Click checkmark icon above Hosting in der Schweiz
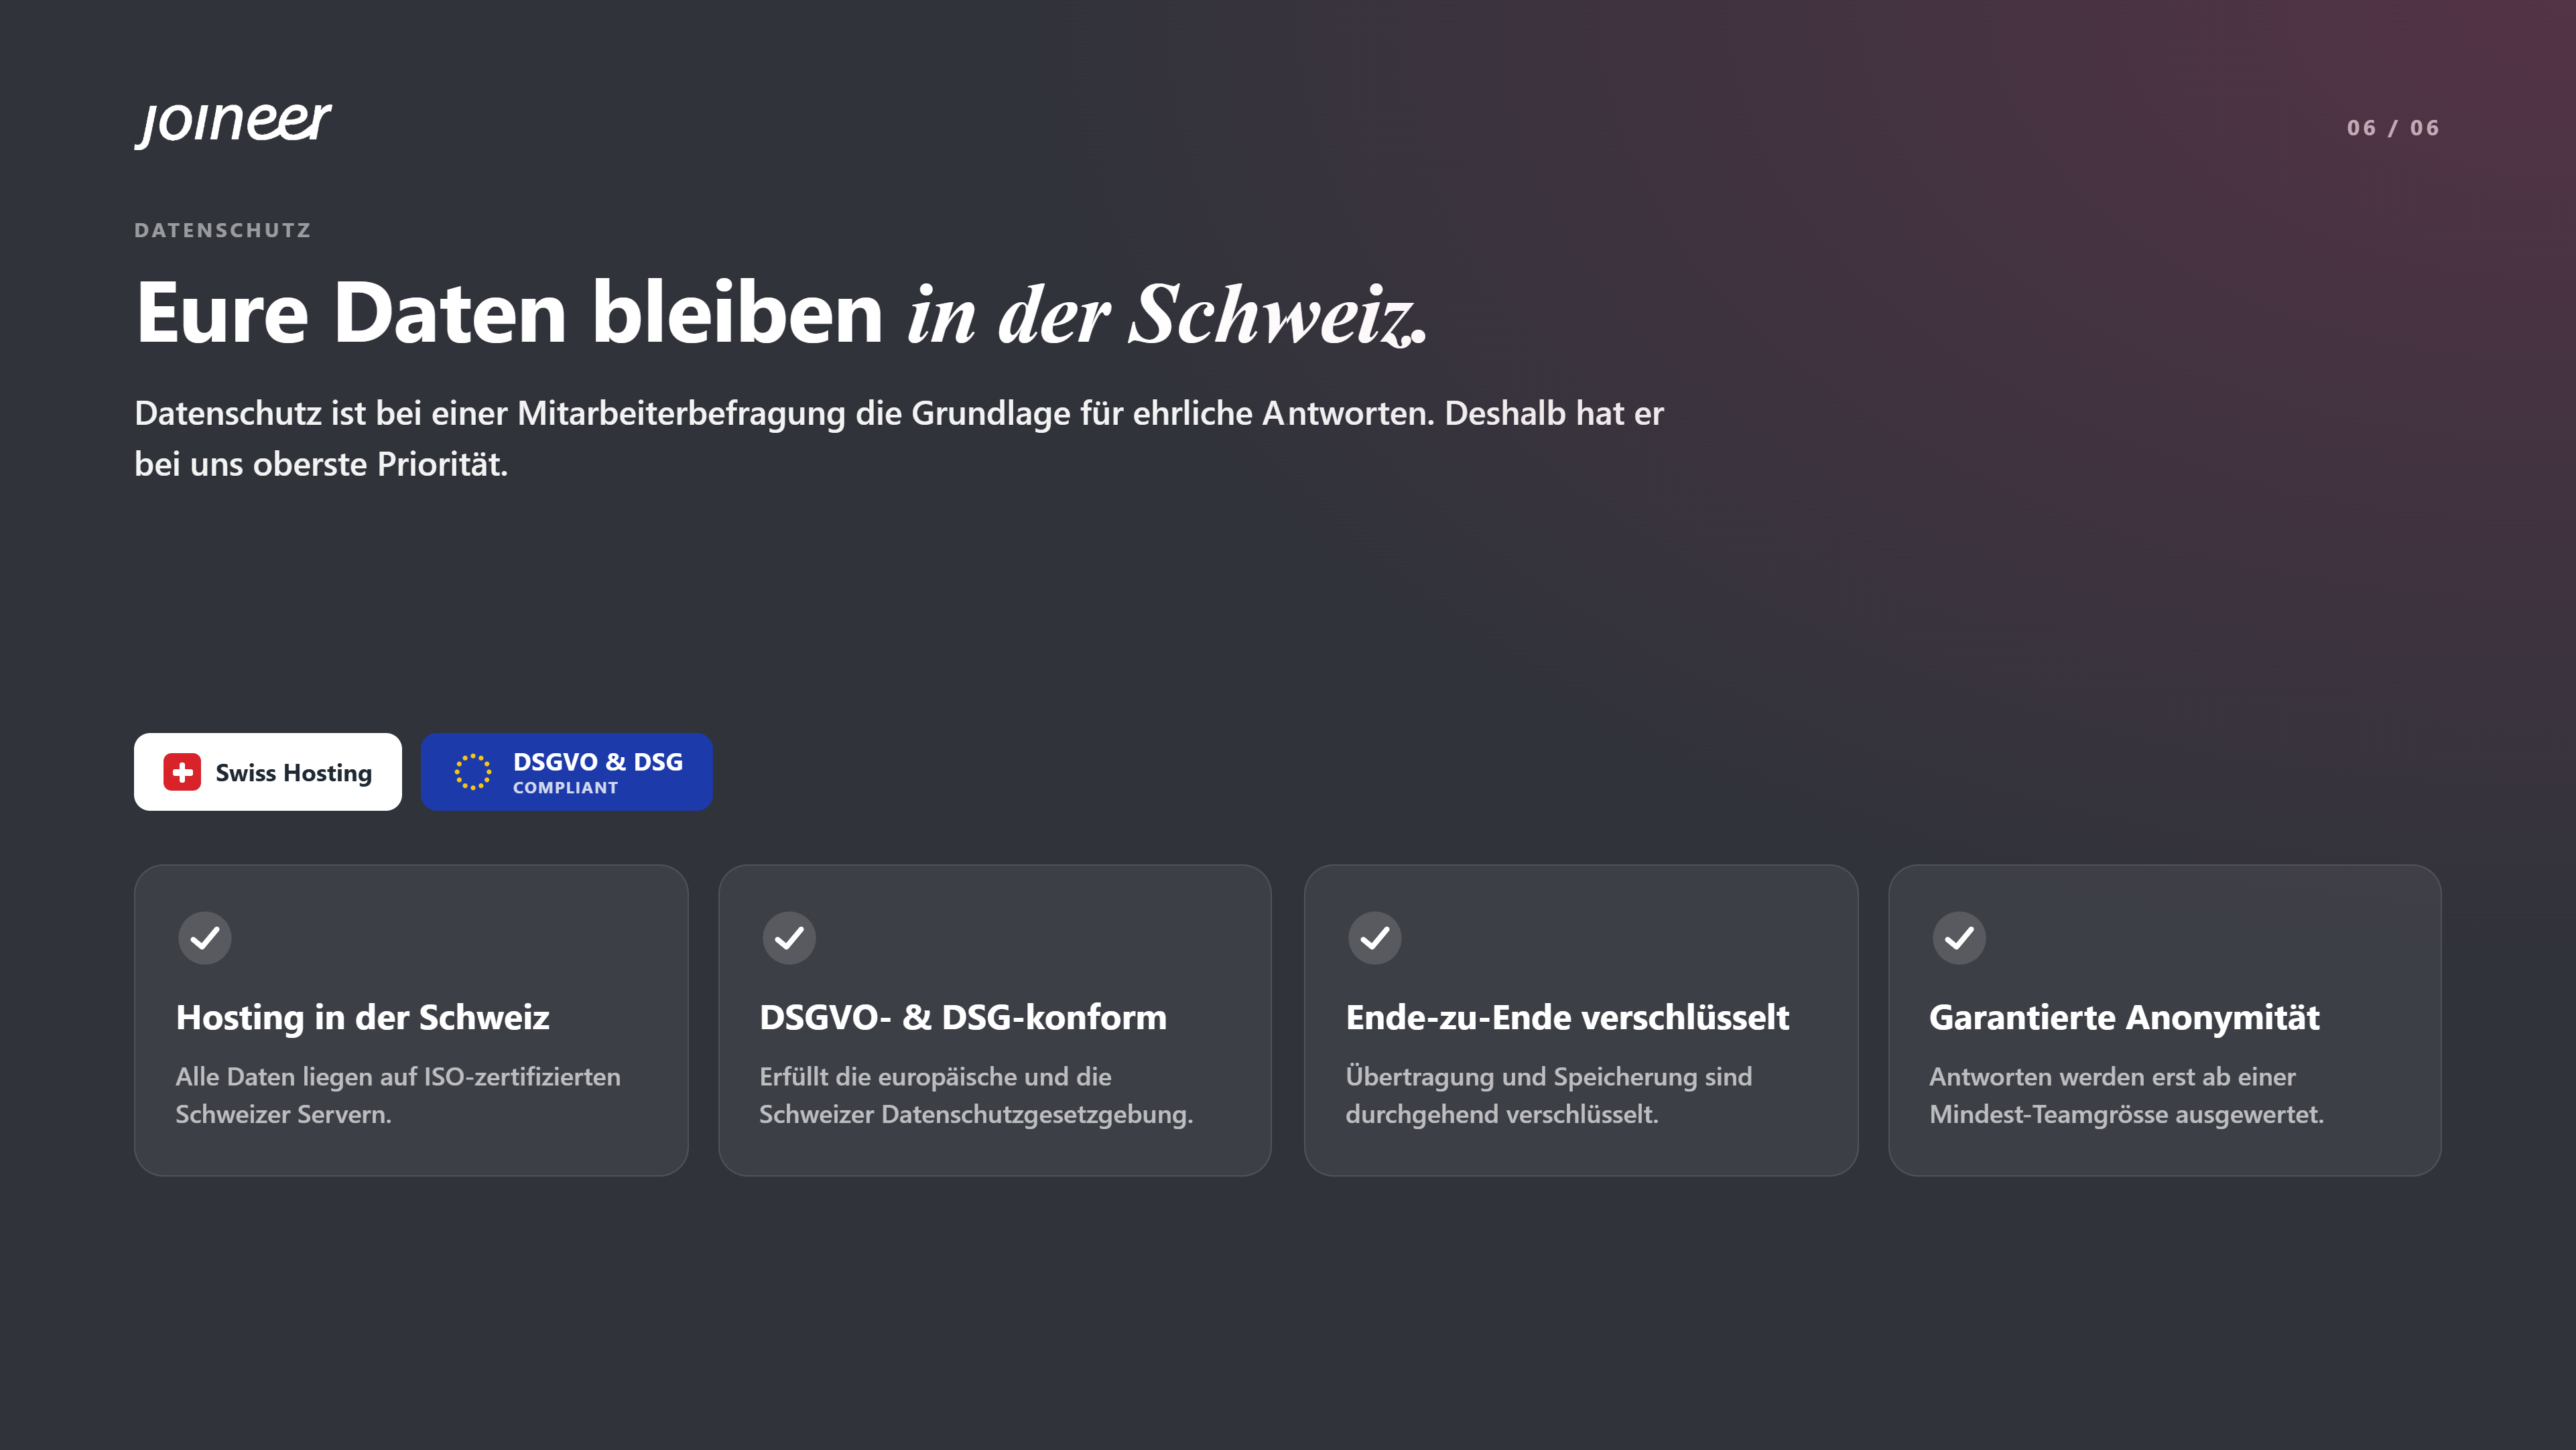Viewport: 2576px width, 1450px height. (205, 938)
